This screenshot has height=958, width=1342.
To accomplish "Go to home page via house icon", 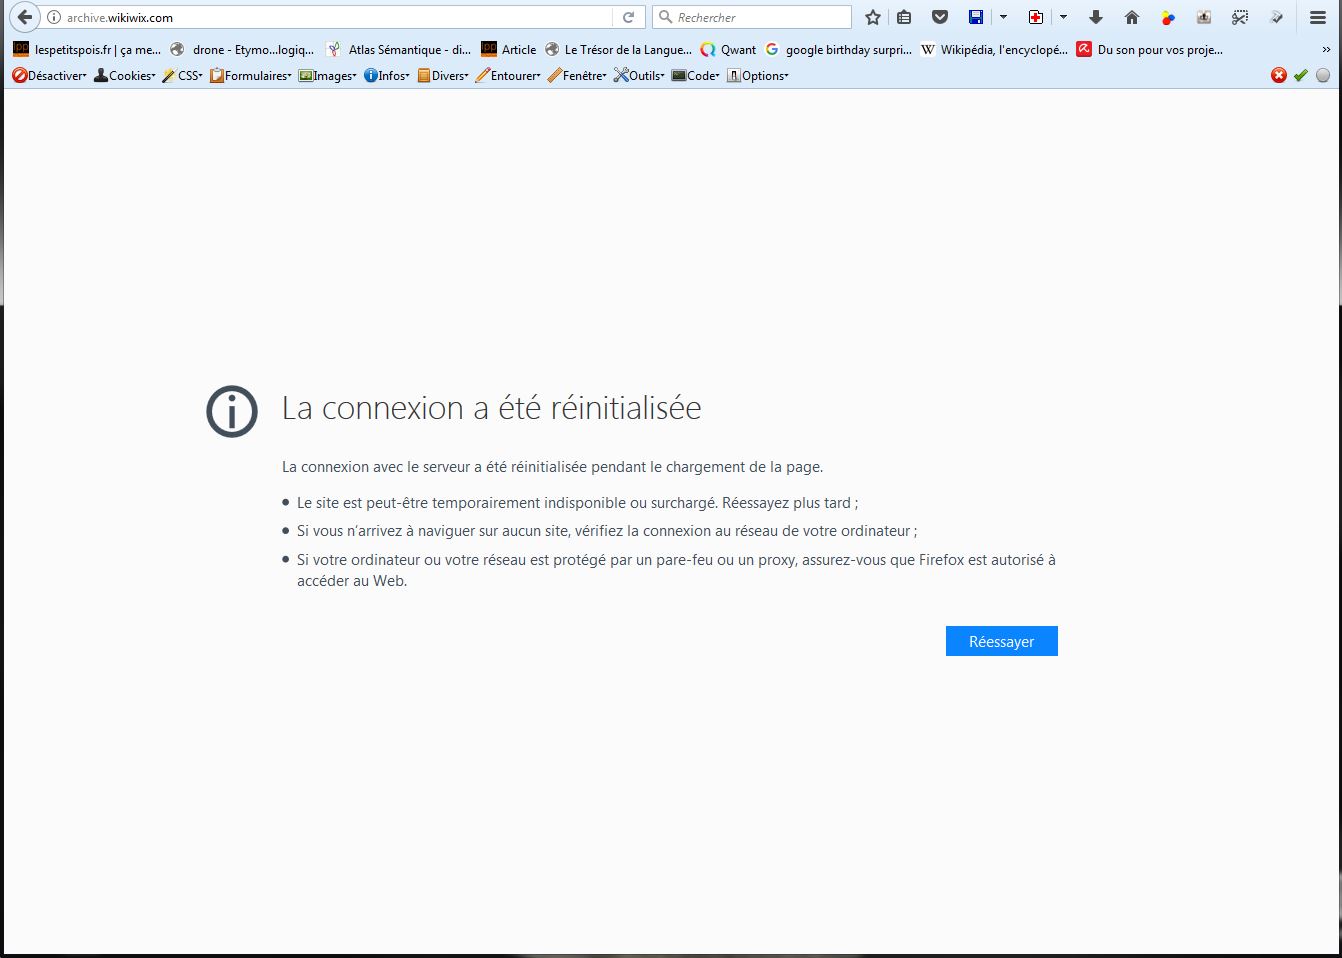I will click(x=1132, y=17).
